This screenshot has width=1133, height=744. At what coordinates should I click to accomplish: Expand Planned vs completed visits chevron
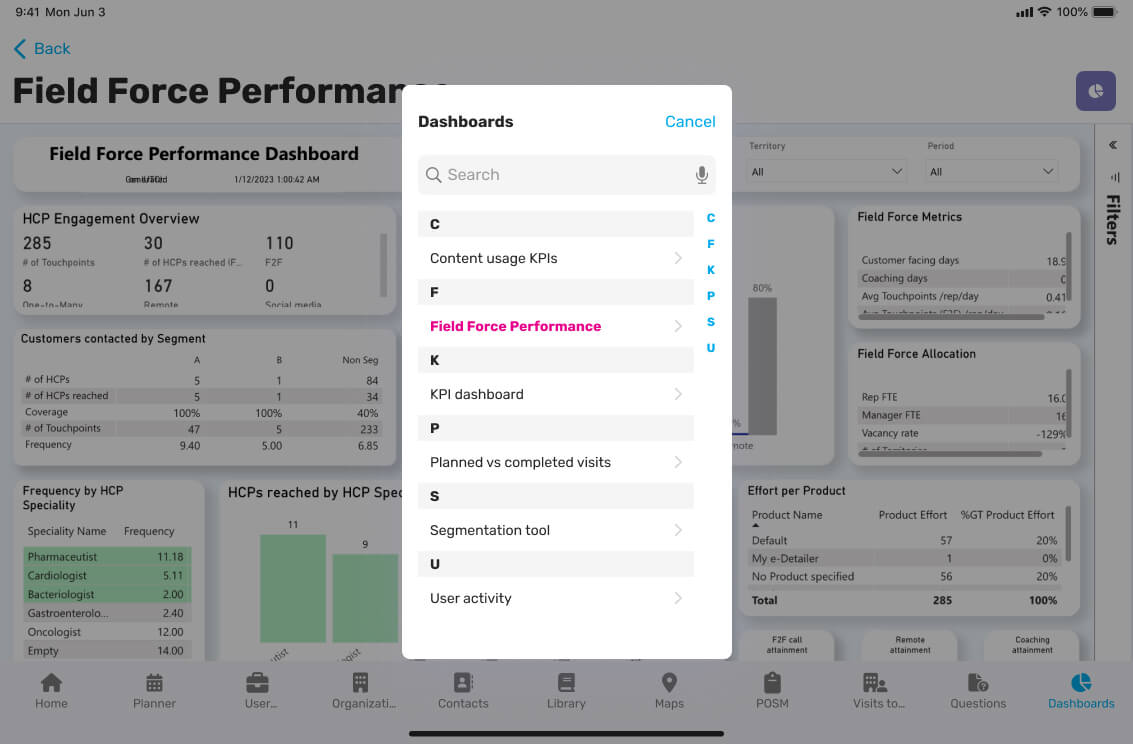(678, 462)
